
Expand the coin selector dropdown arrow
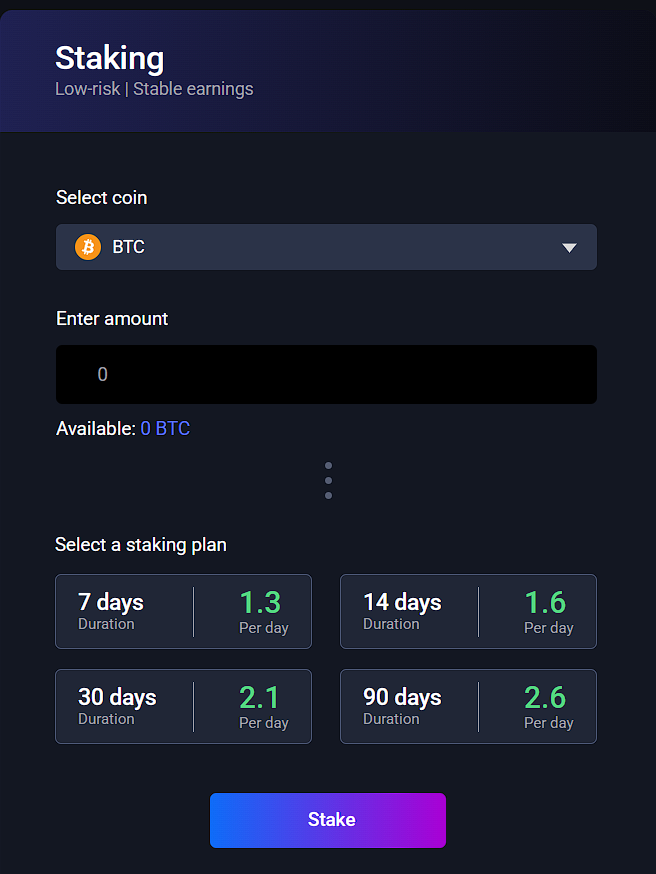(x=569, y=247)
